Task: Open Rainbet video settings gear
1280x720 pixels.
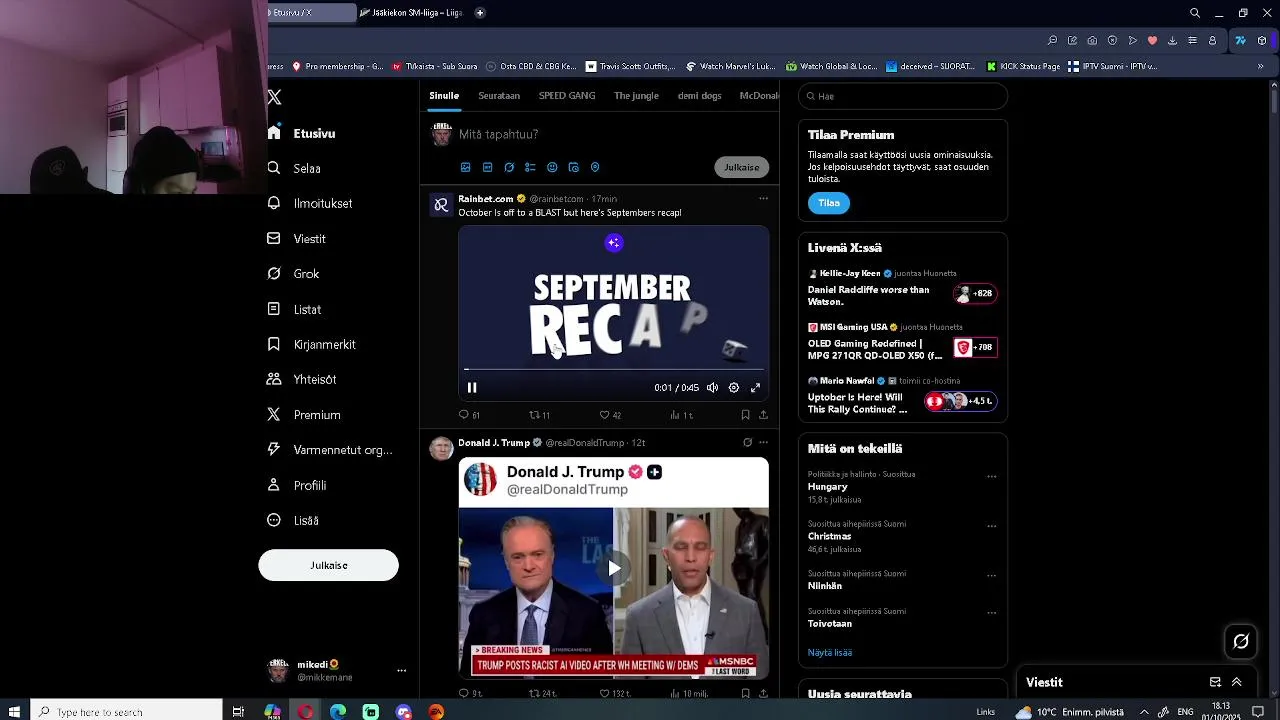Action: pyautogui.click(x=734, y=388)
